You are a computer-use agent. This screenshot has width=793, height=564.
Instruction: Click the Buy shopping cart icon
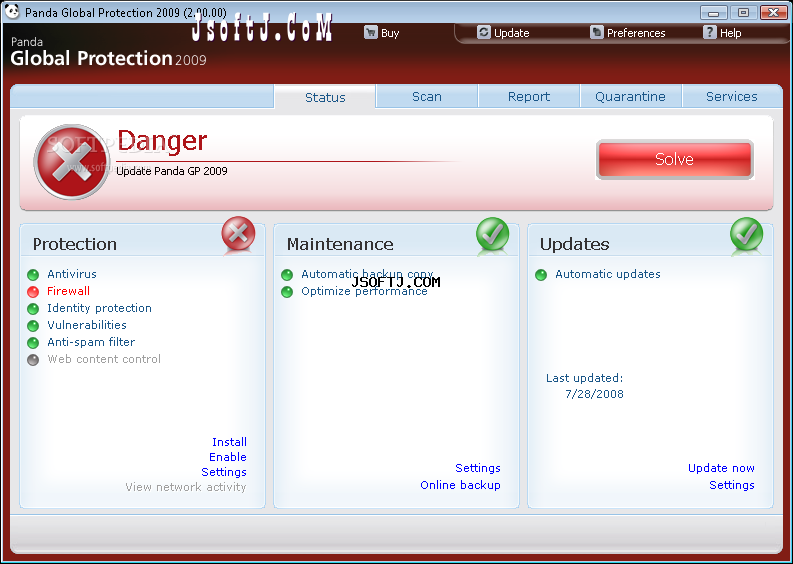click(x=371, y=32)
